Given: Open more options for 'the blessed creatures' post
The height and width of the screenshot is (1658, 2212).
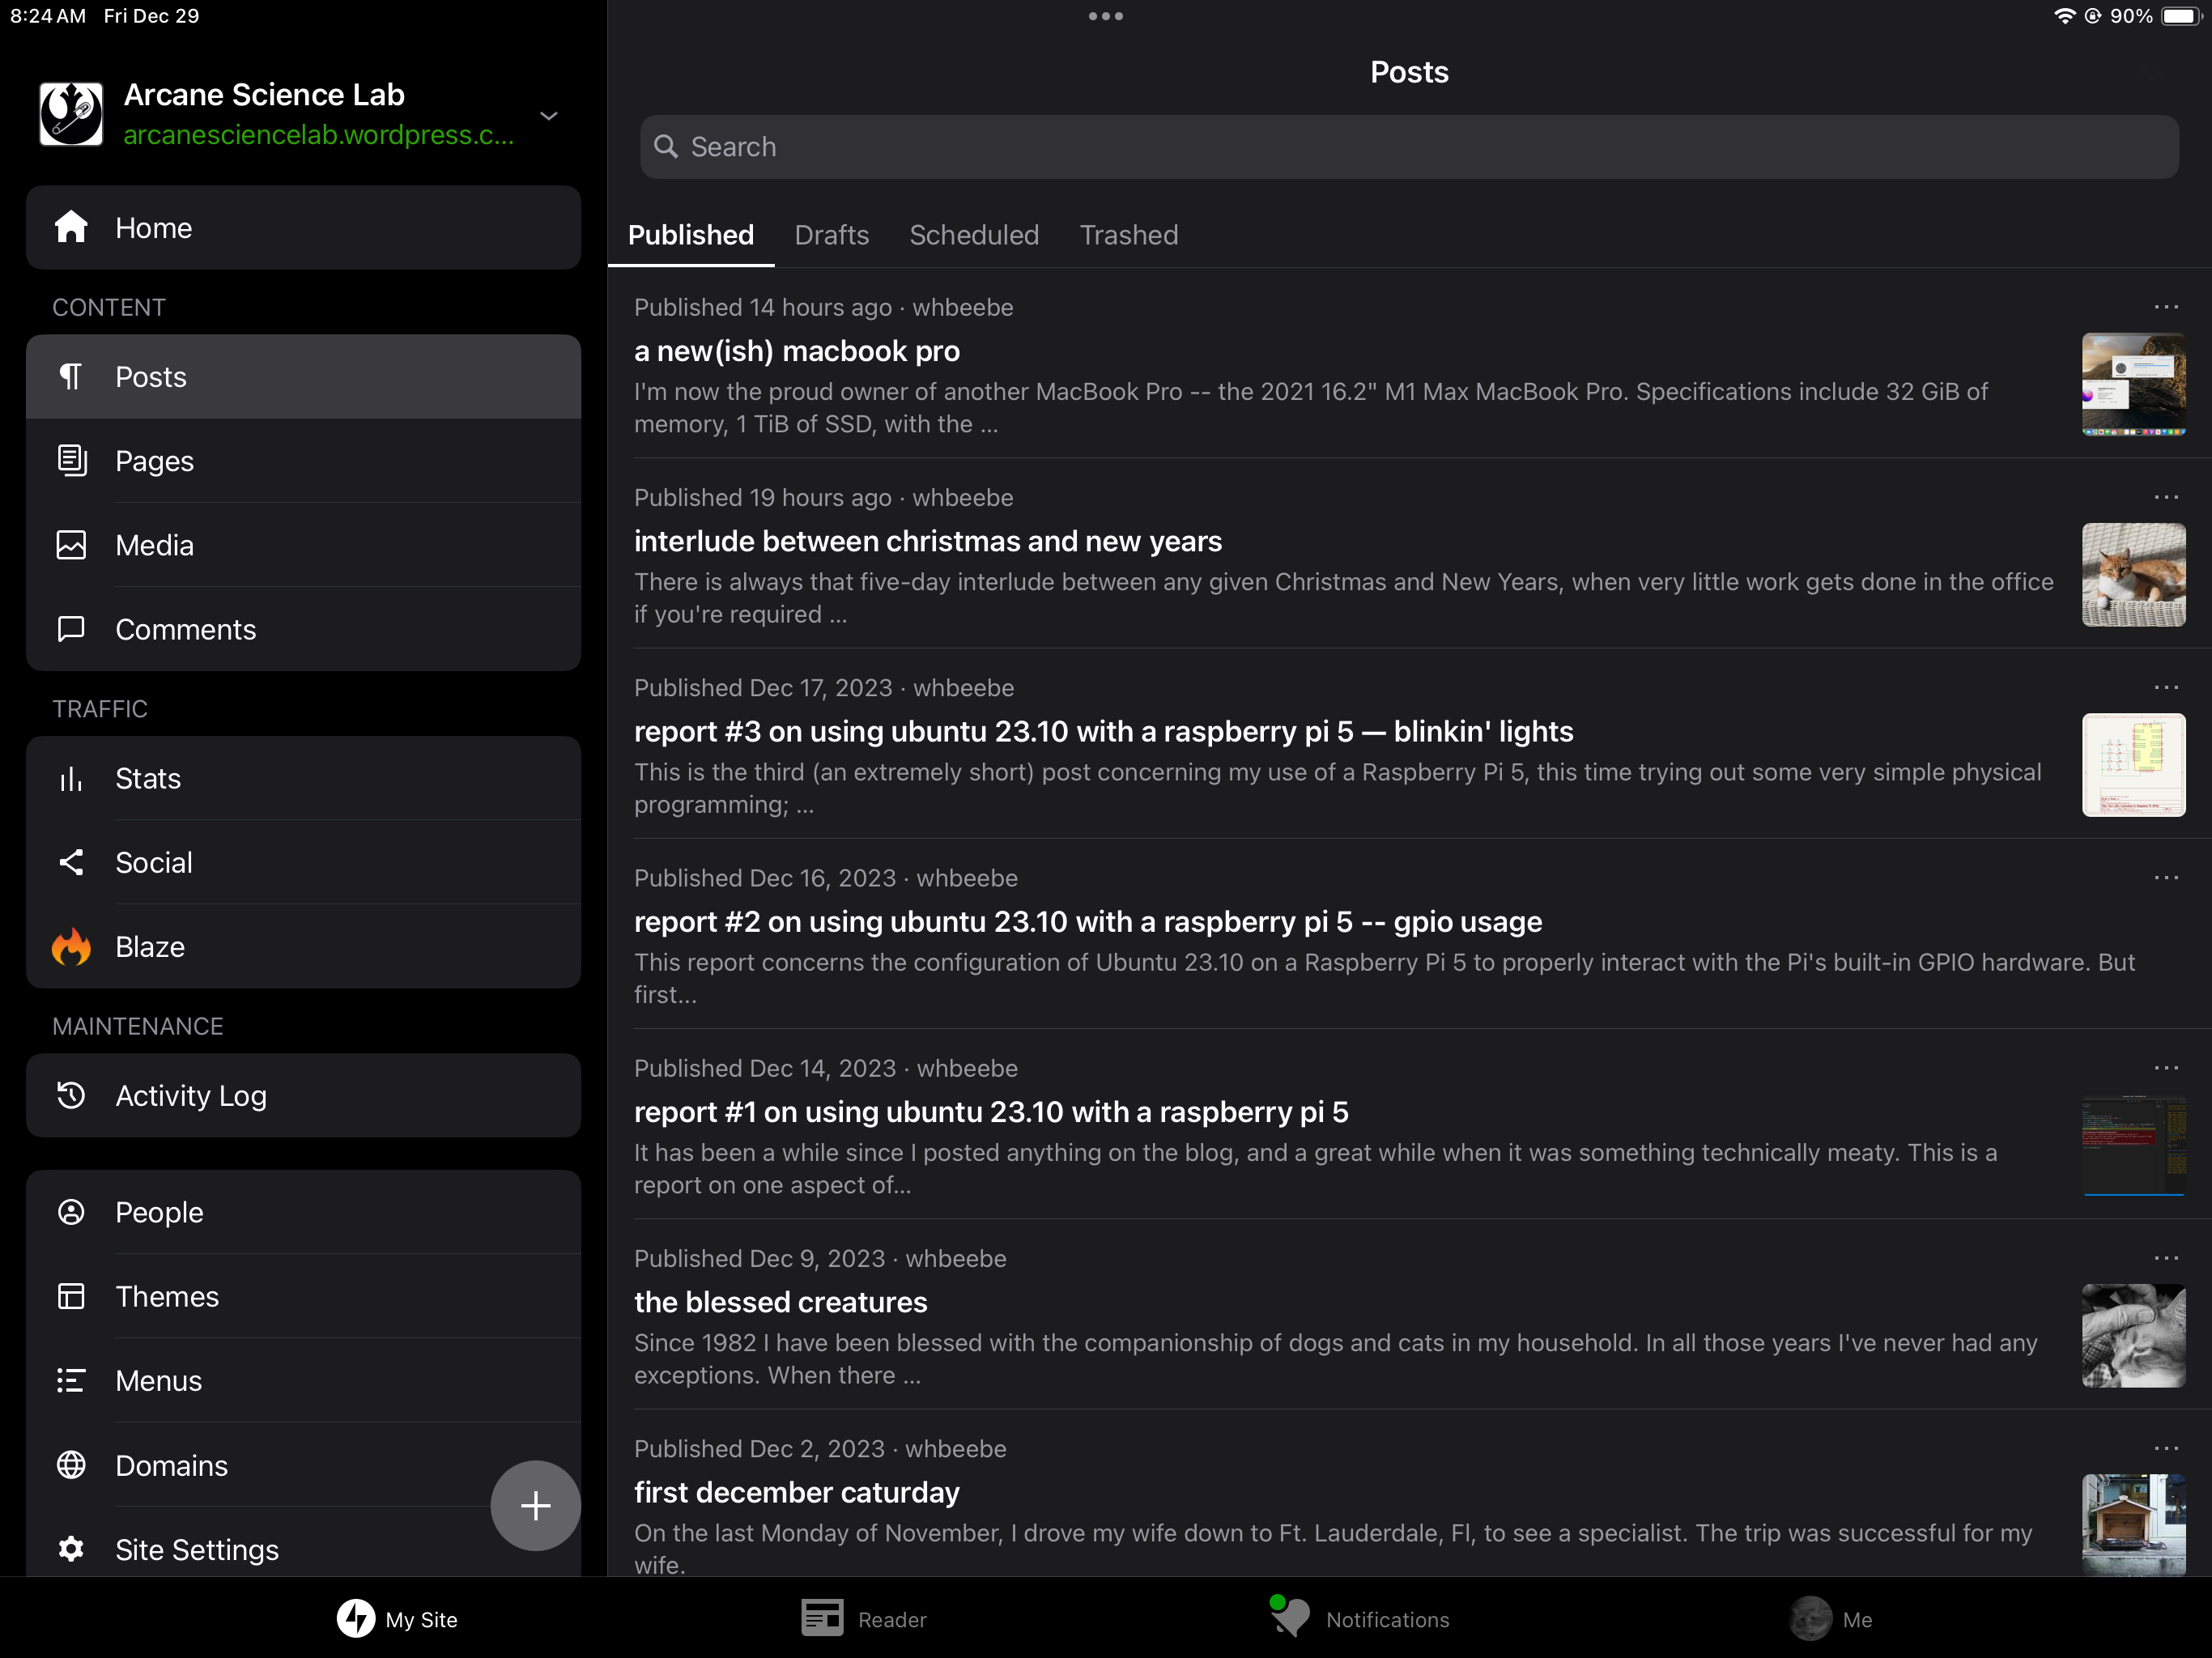Looking at the screenshot, I should coord(2166,1257).
